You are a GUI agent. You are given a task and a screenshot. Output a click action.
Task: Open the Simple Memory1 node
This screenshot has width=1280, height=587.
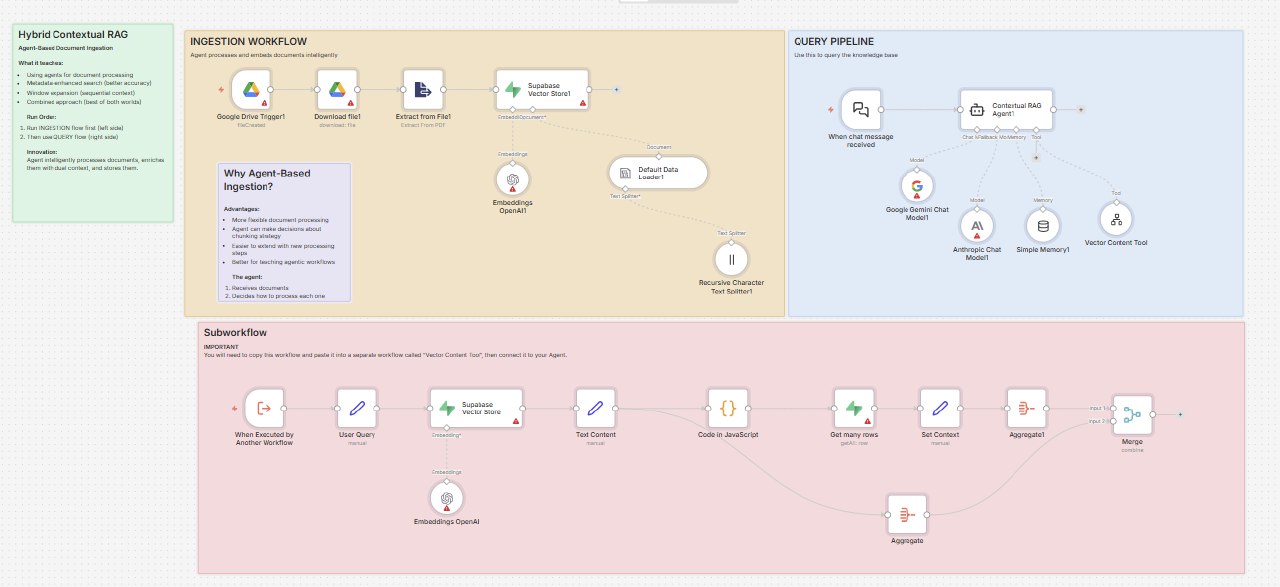[x=1041, y=227]
